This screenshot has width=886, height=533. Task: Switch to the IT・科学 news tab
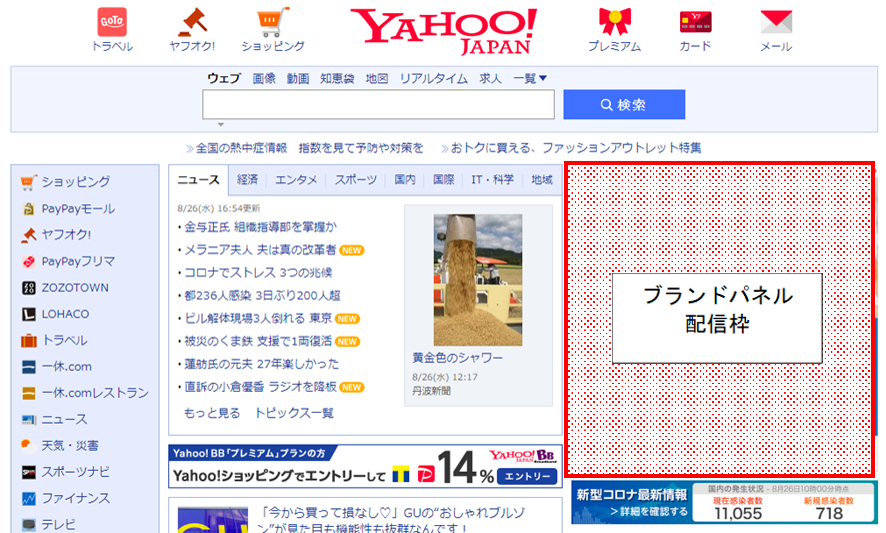tap(493, 180)
